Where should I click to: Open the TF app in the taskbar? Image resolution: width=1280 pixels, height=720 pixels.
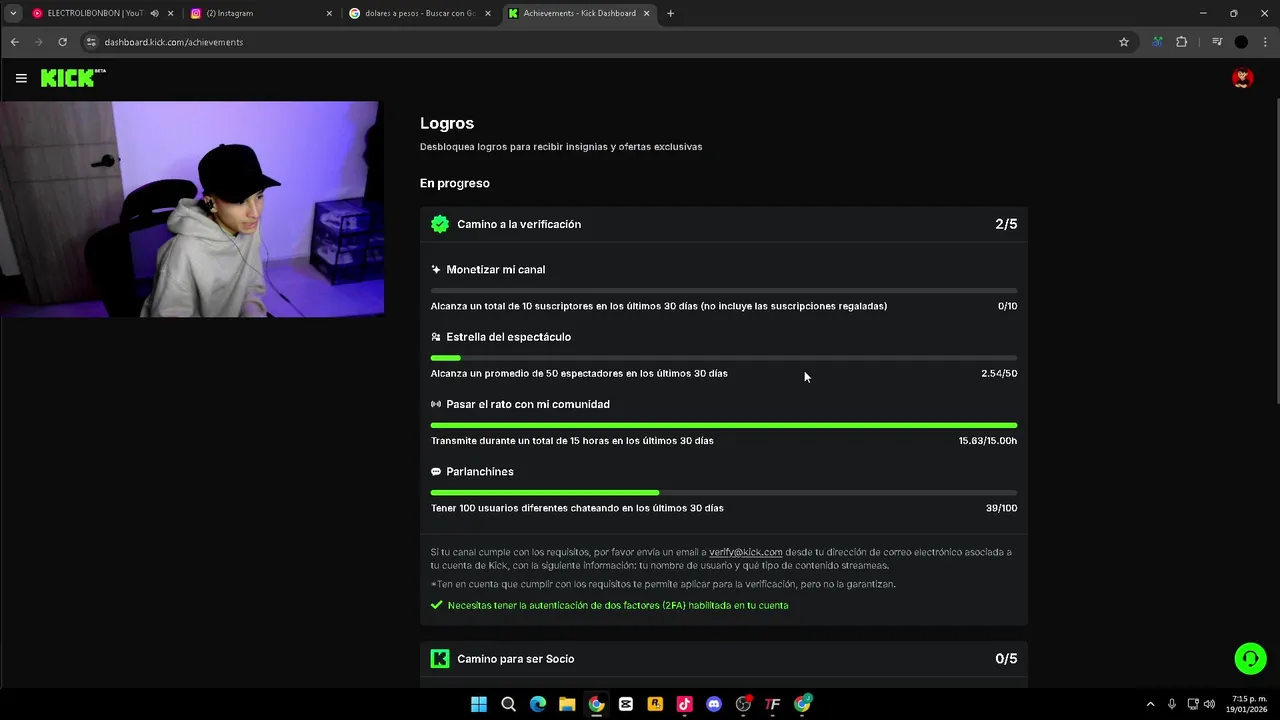pos(772,704)
